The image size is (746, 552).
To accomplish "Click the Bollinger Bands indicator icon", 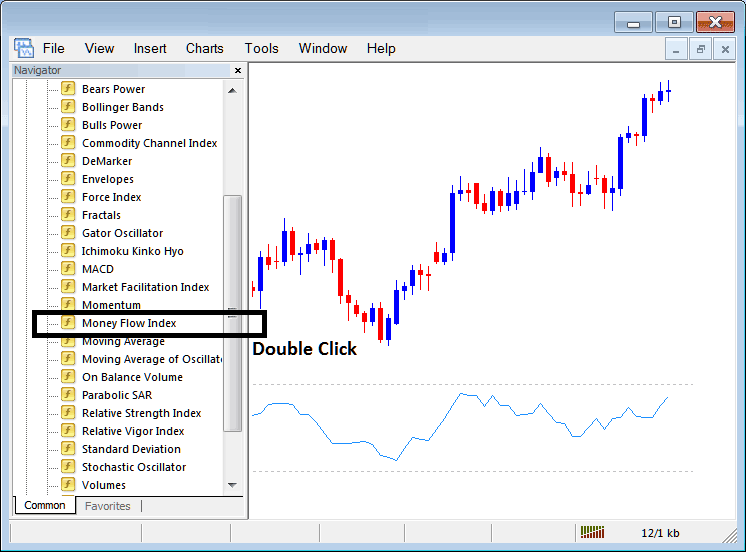I will click(x=68, y=107).
